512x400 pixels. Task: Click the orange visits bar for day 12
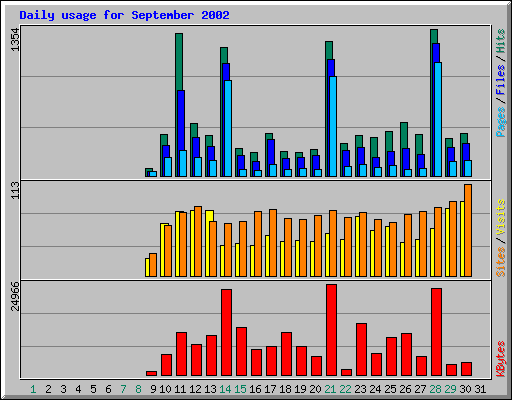click(x=198, y=241)
